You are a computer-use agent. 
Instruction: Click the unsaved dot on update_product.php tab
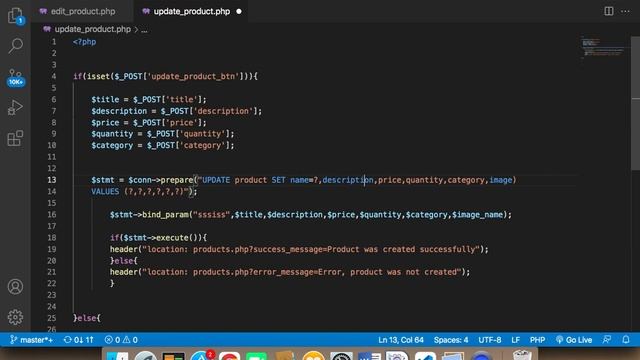pyautogui.click(x=239, y=11)
